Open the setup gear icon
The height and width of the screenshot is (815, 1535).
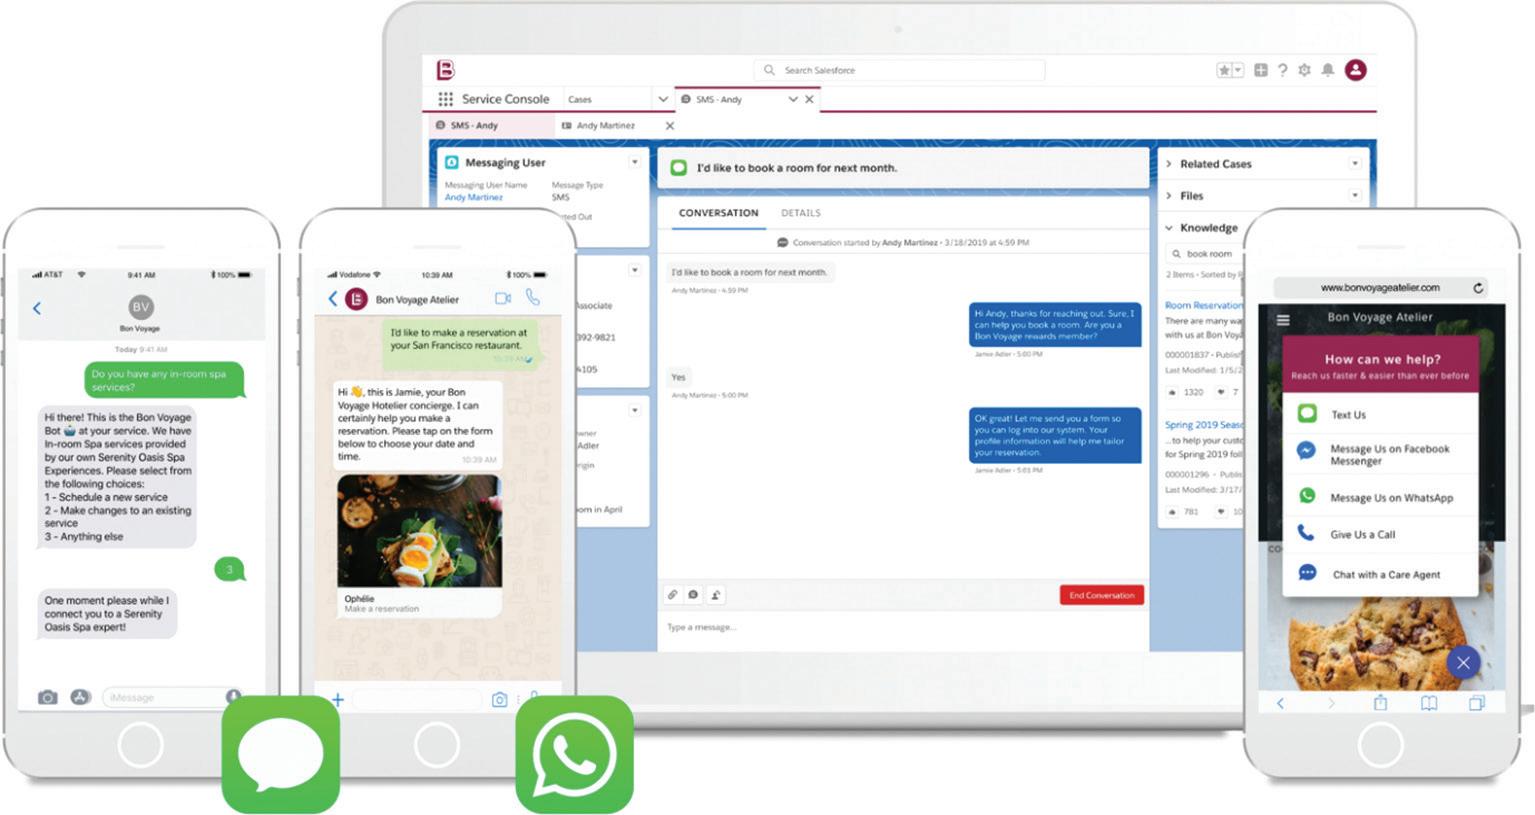[x=1304, y=70]
